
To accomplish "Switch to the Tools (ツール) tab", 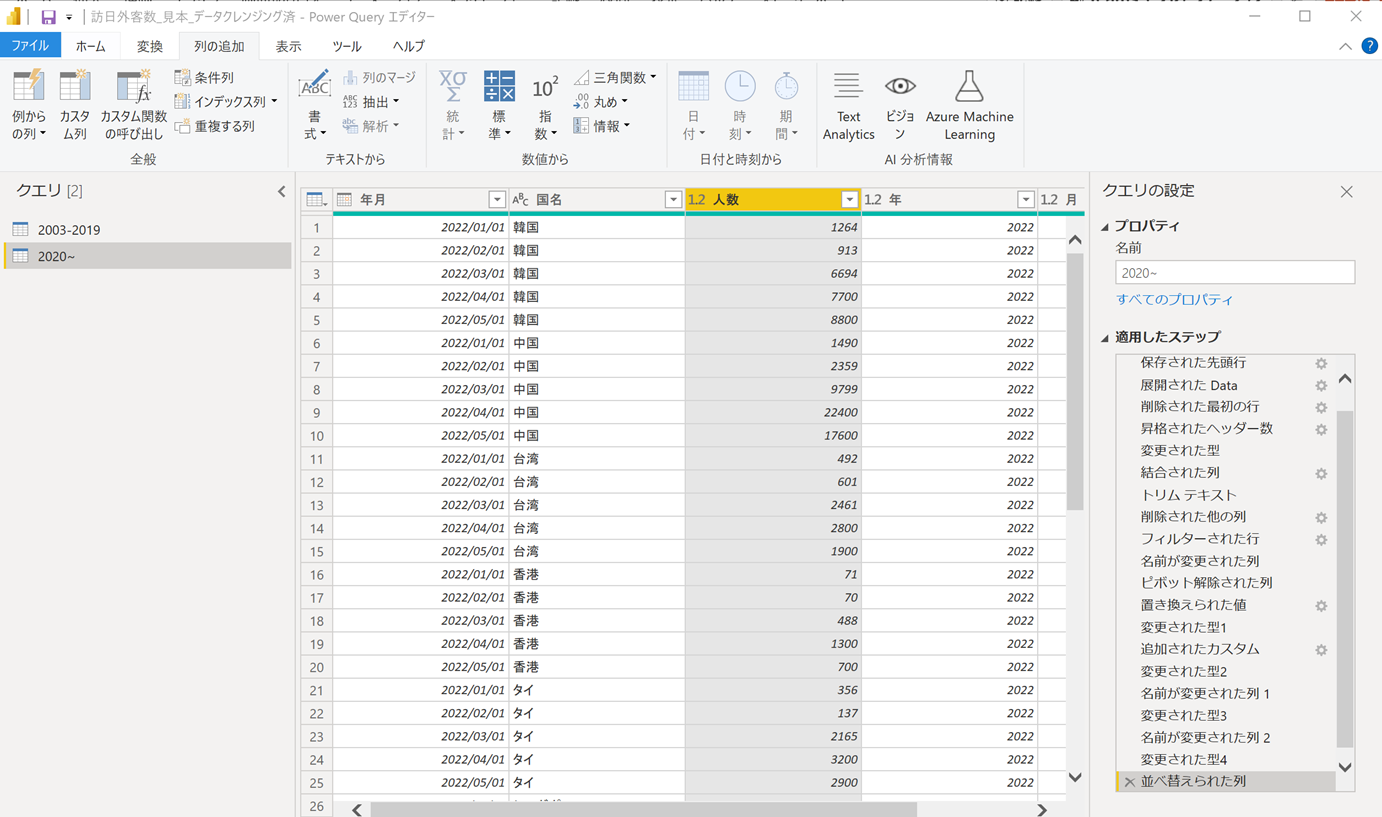I will (347, 46).
